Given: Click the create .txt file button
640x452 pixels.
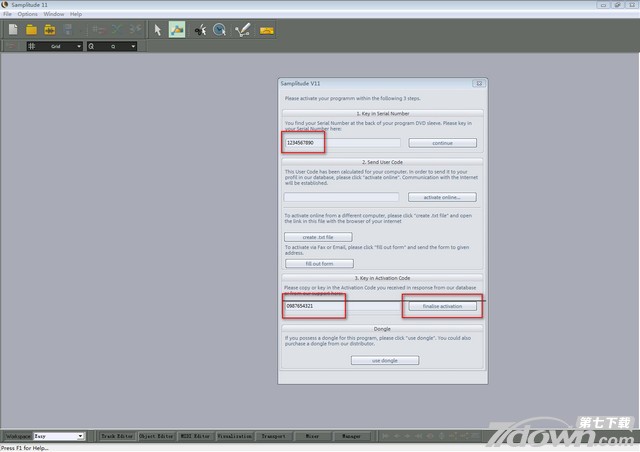Looking at the screenshot, I should pos(318,237).
